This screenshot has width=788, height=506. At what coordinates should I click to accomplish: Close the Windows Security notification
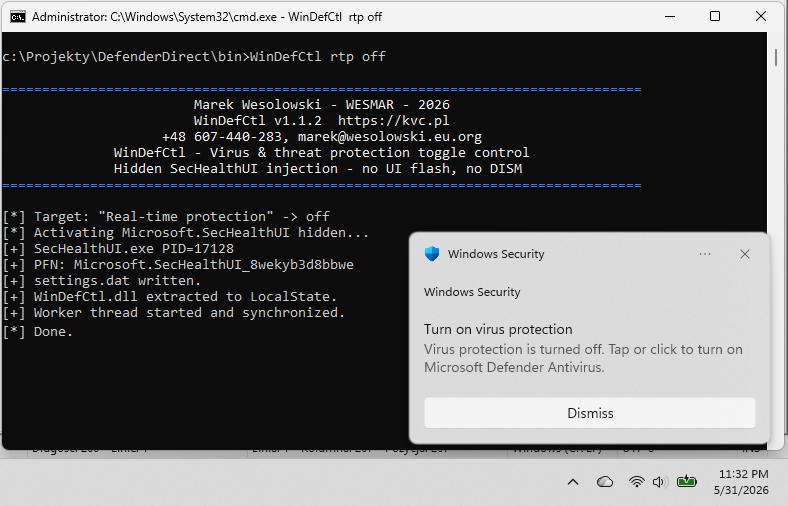[745, 254]
